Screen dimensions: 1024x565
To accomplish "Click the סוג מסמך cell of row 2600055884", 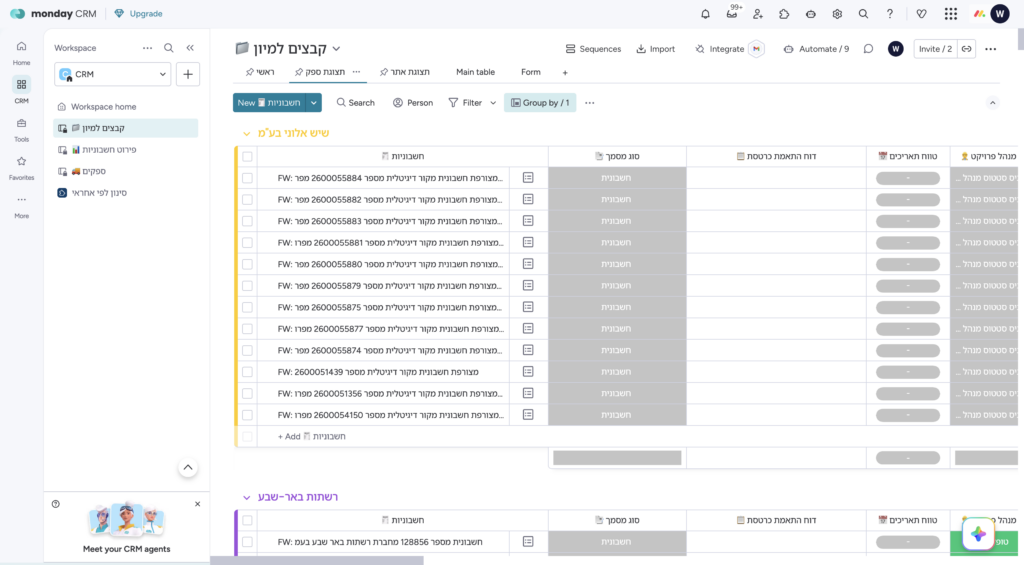I will [617, 178].
